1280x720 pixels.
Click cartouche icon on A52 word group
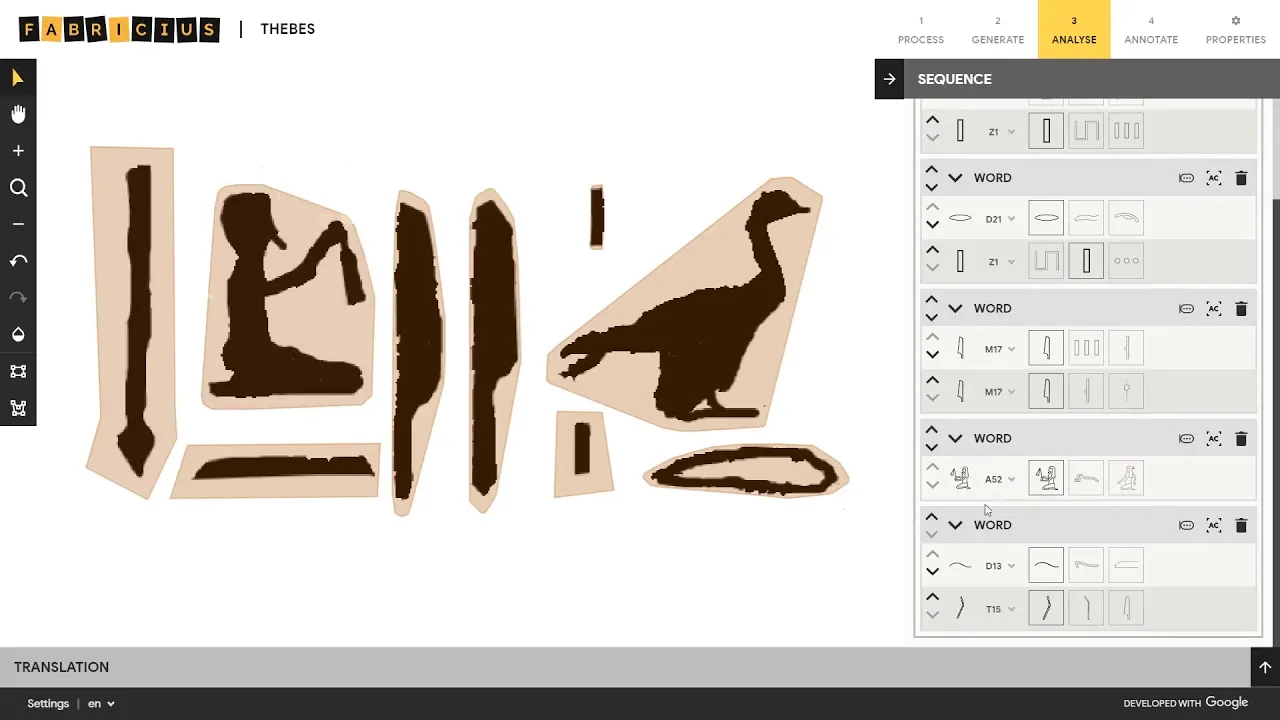click(1186, 439)
